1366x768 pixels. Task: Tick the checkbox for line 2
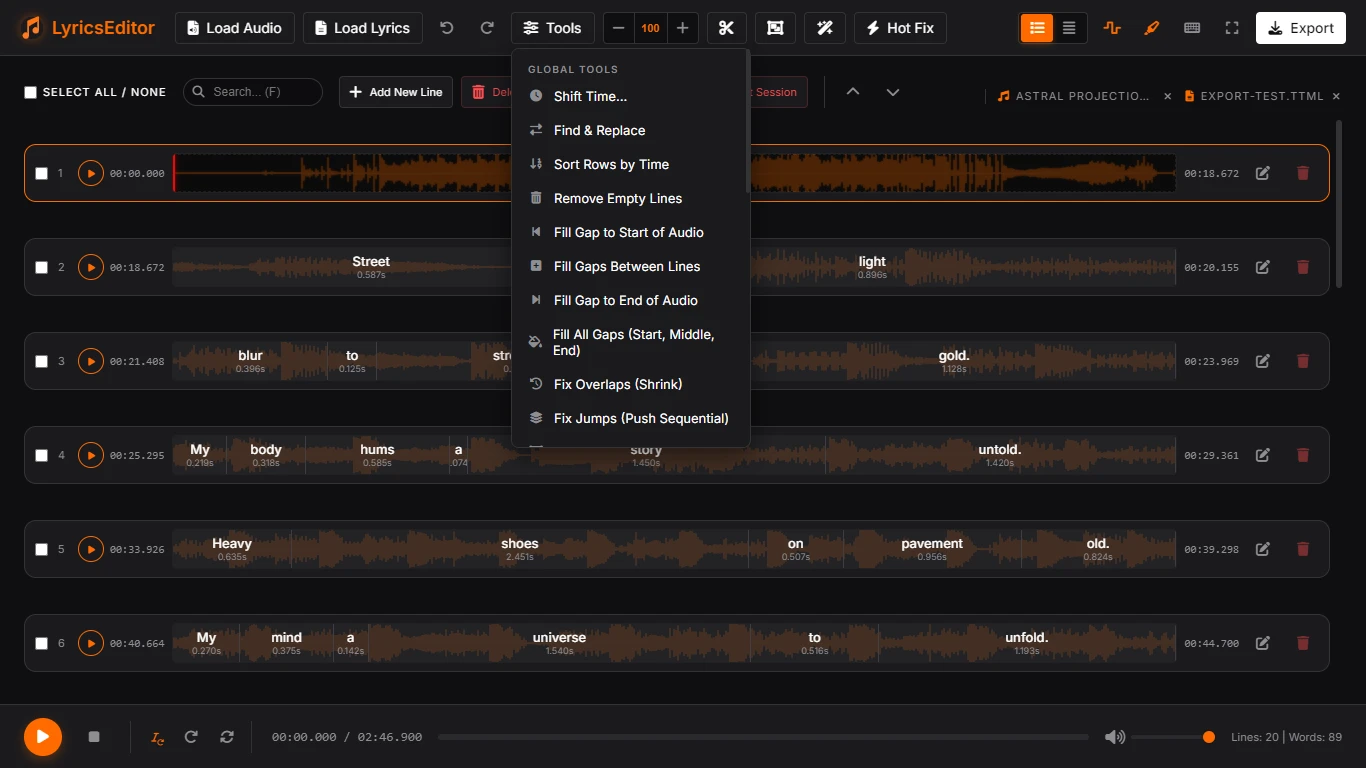click(x=42, y=267)
